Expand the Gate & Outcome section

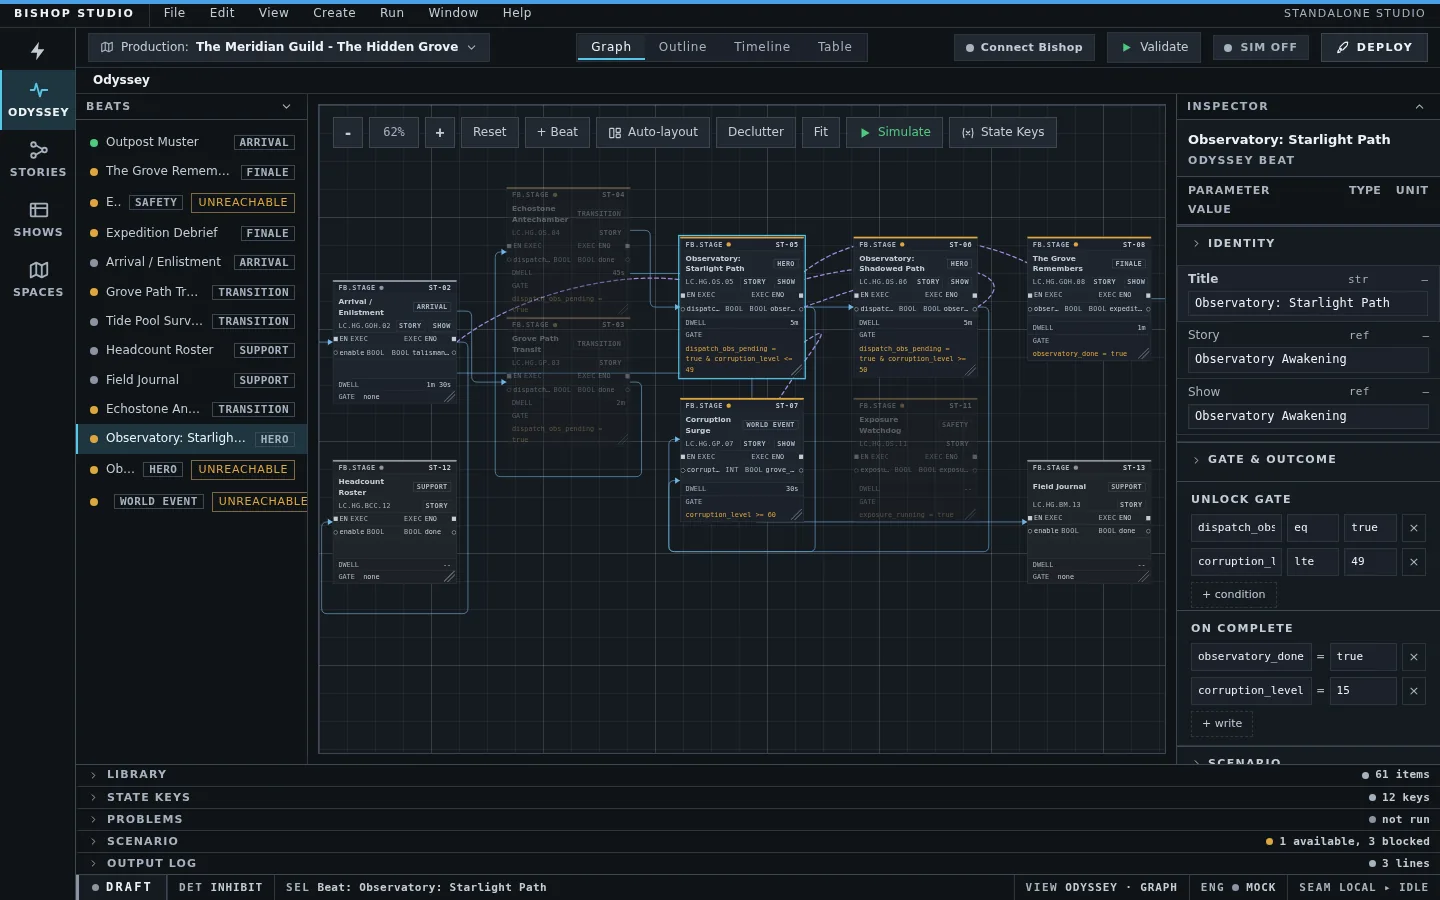pyautogui.click(x=1308, y=459)
